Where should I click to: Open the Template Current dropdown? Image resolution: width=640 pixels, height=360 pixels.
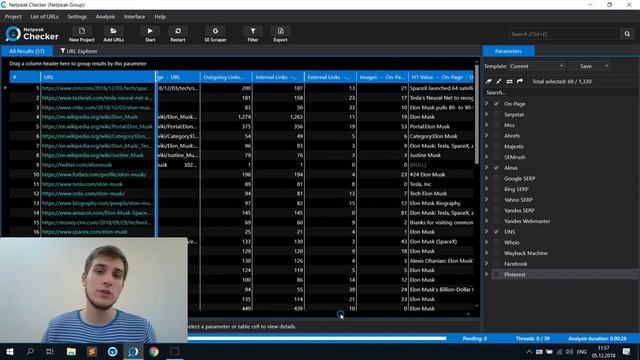coord(537,66)
